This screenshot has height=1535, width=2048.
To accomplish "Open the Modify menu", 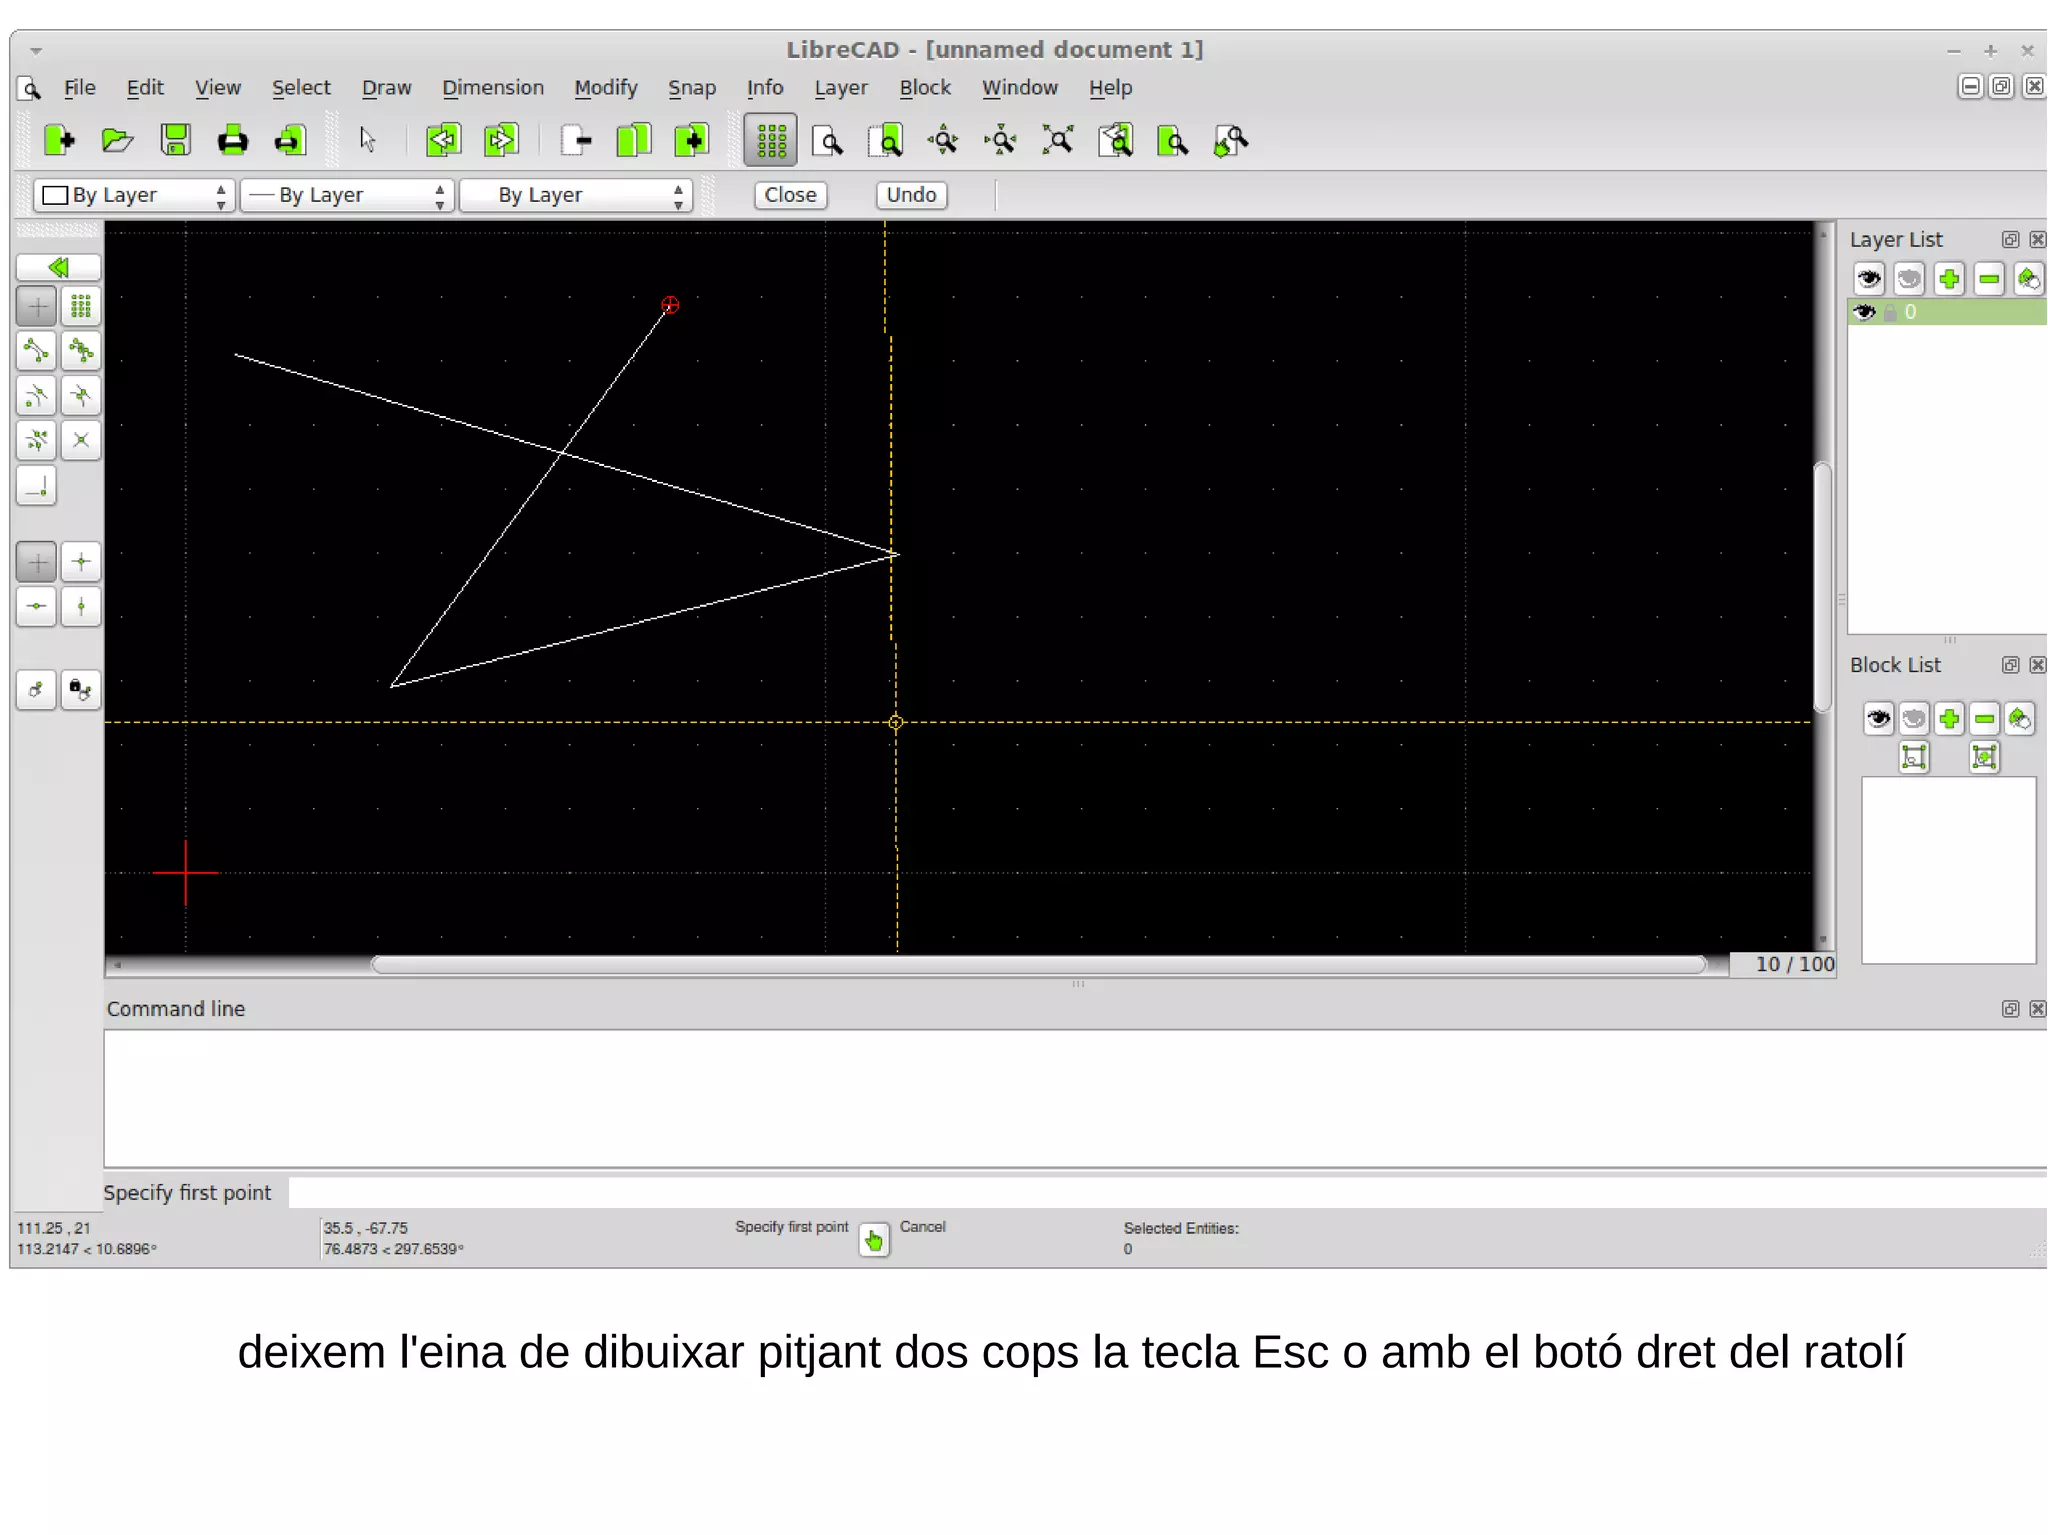I will pos(605,88).
